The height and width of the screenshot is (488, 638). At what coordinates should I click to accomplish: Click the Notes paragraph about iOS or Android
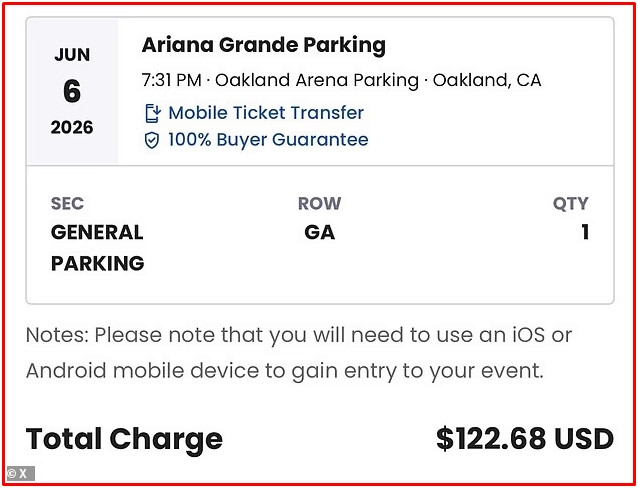299,353
